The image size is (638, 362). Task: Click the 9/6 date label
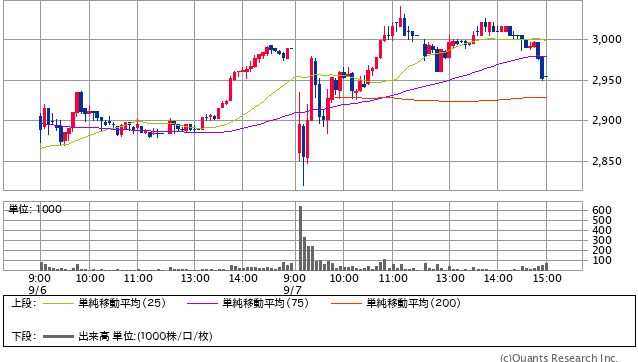(37, 290)
